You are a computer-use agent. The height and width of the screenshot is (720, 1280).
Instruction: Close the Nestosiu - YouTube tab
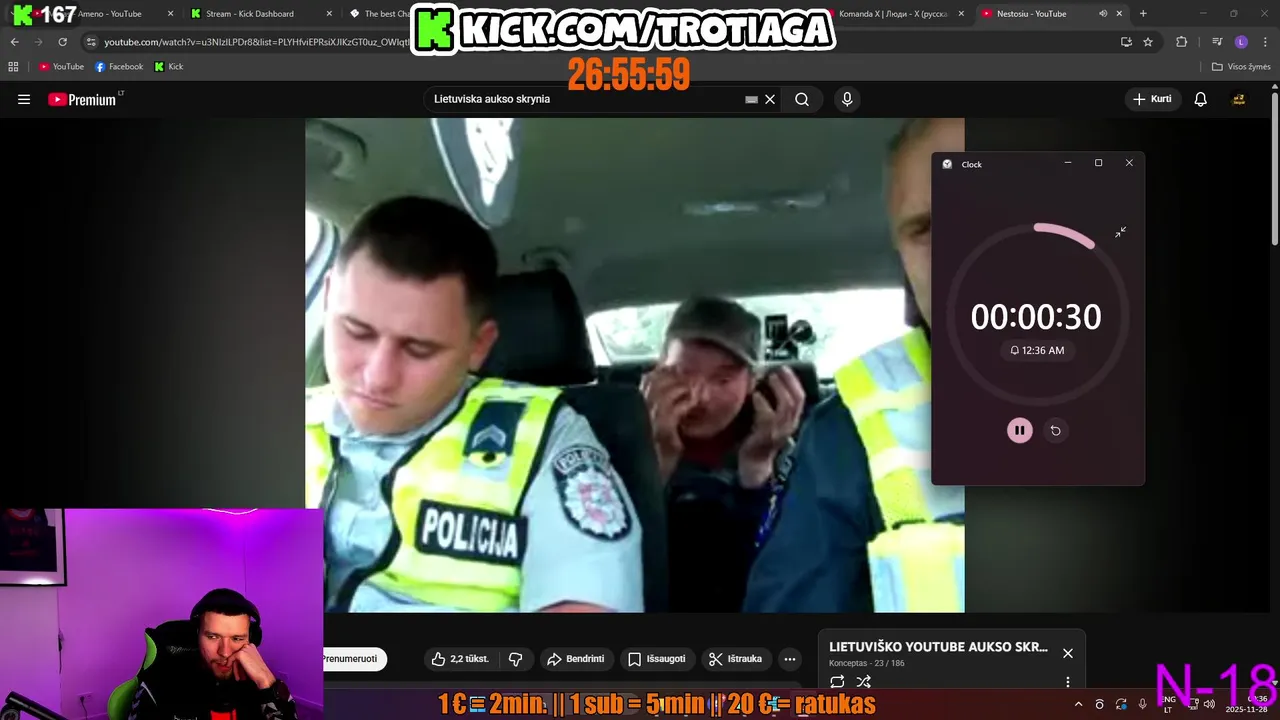pos(1119,14)
